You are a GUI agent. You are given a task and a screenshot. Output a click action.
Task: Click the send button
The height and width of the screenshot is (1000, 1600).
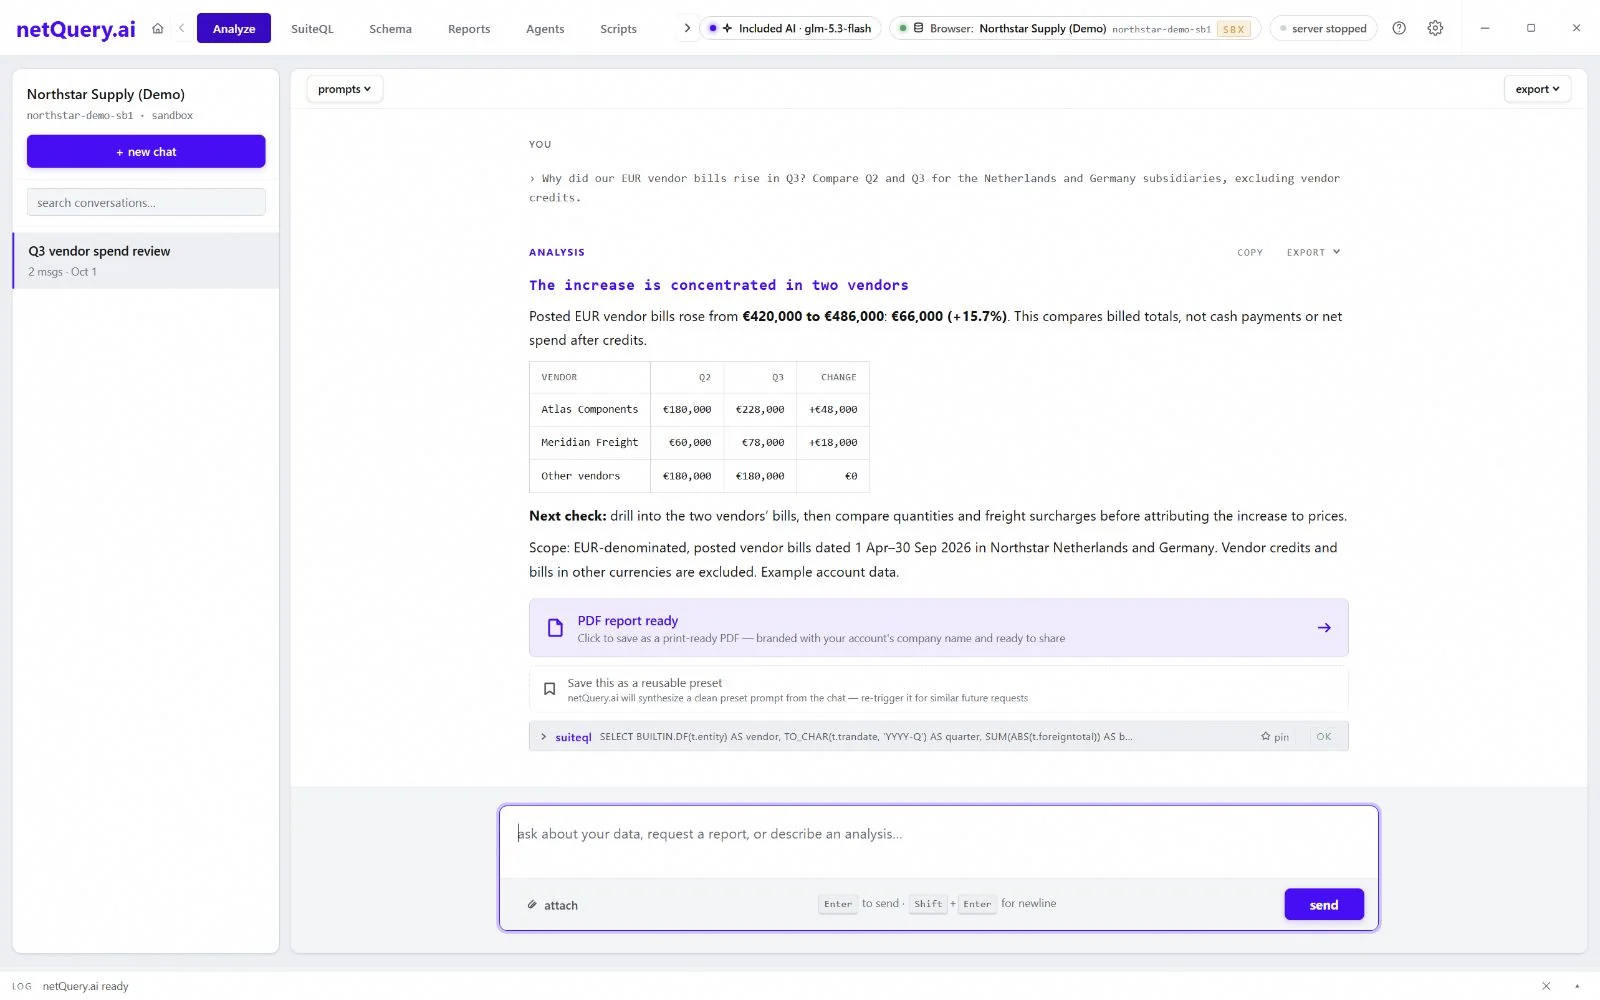click(x=1324, y=905)
